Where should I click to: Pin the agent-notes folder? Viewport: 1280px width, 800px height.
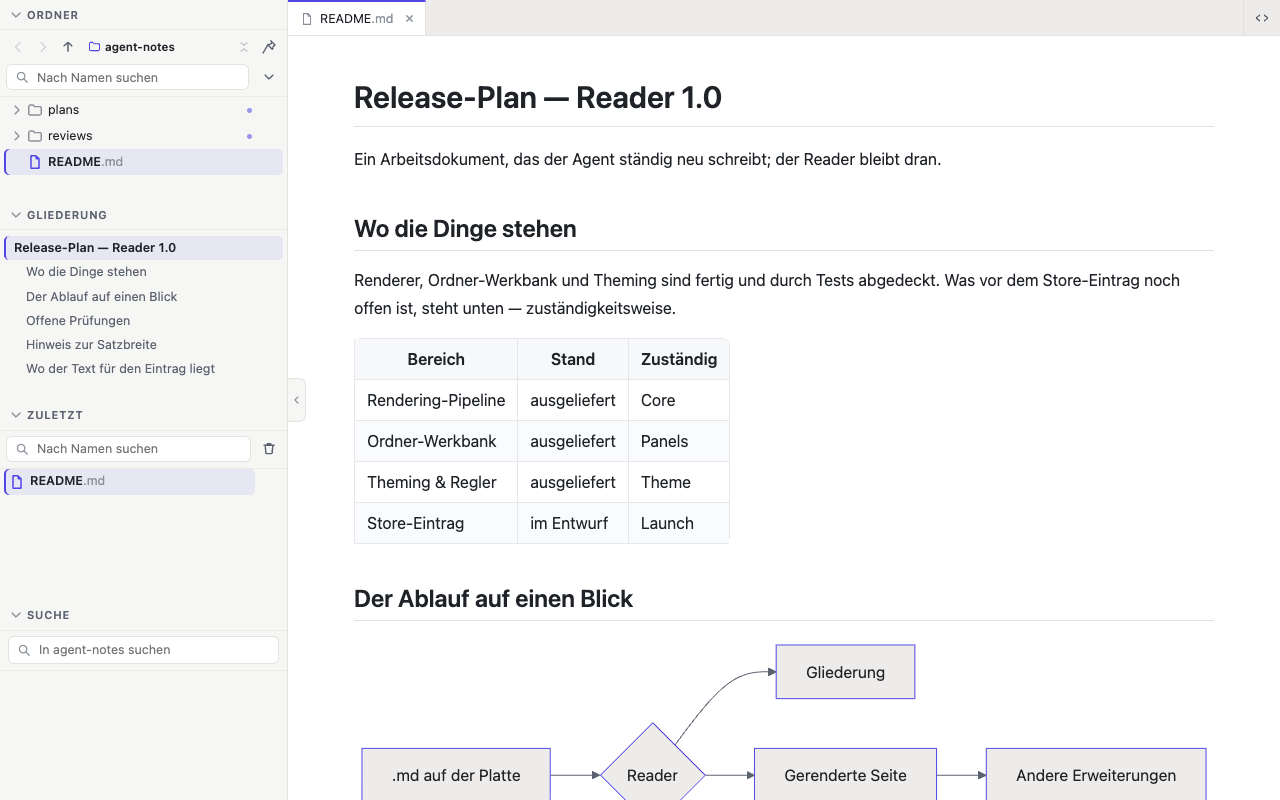[x=269, y=47]
